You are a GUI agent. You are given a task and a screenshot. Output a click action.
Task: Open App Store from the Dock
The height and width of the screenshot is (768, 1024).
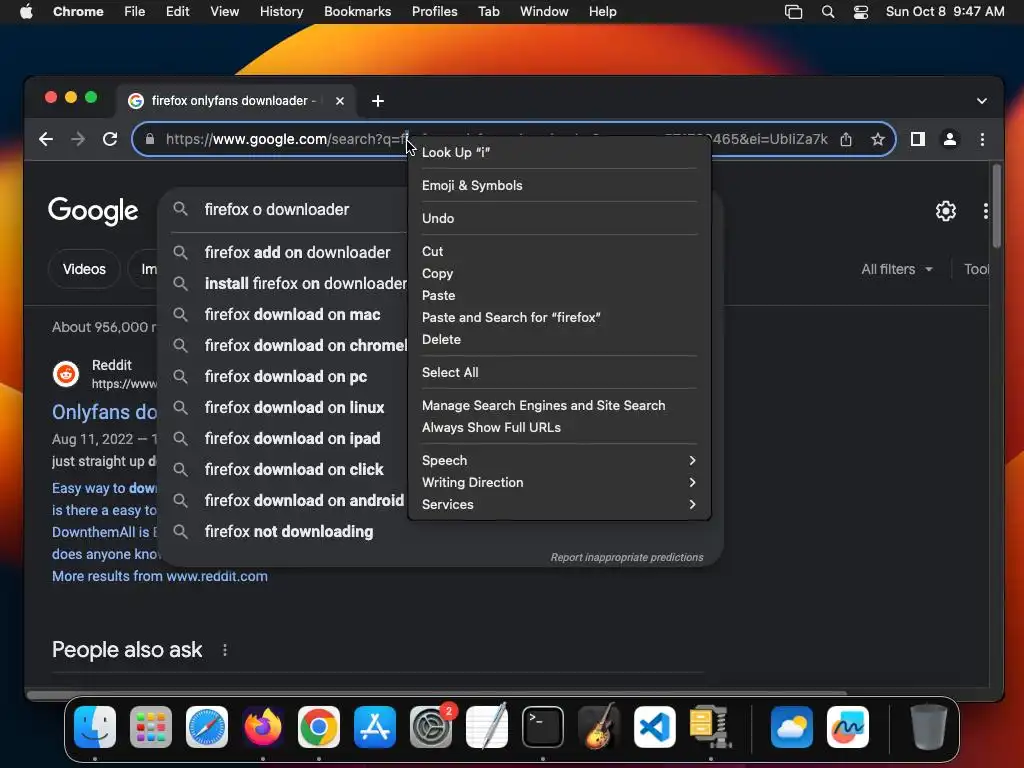click(x=375, y=727)
